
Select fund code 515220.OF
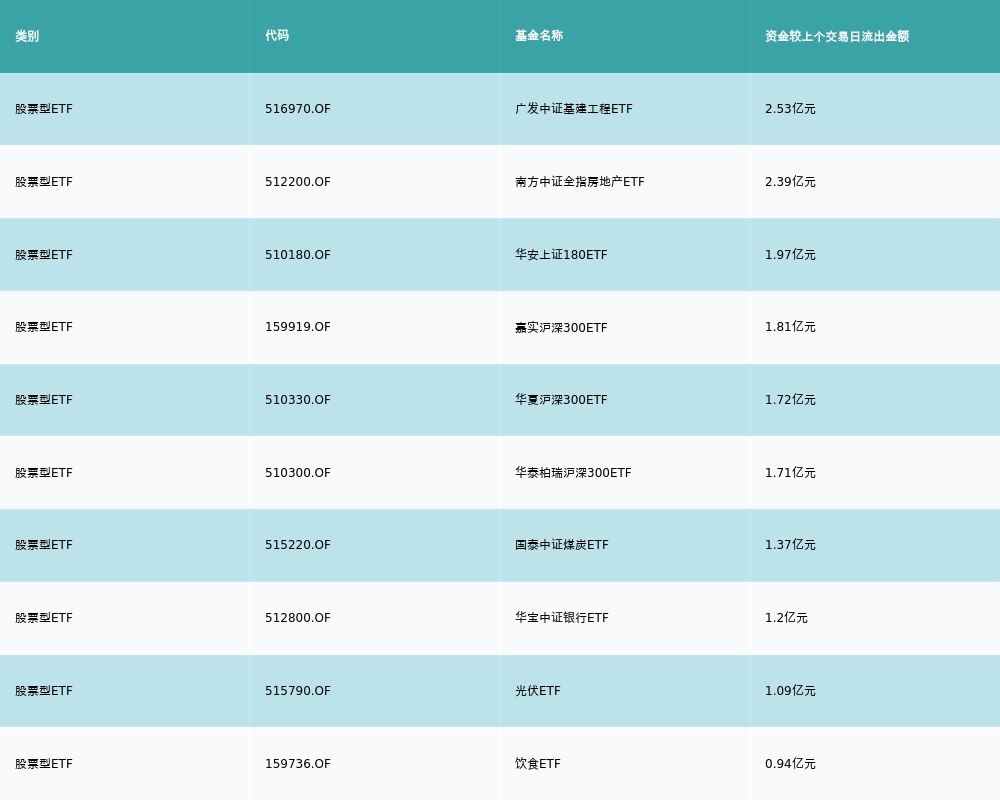[298, 545]
